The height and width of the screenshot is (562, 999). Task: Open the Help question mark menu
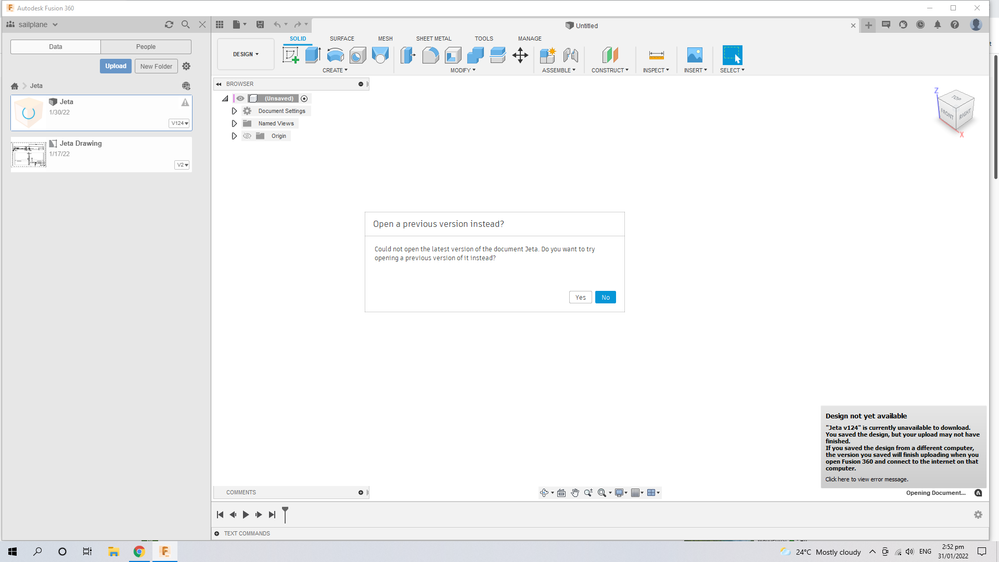coord(954,25)
